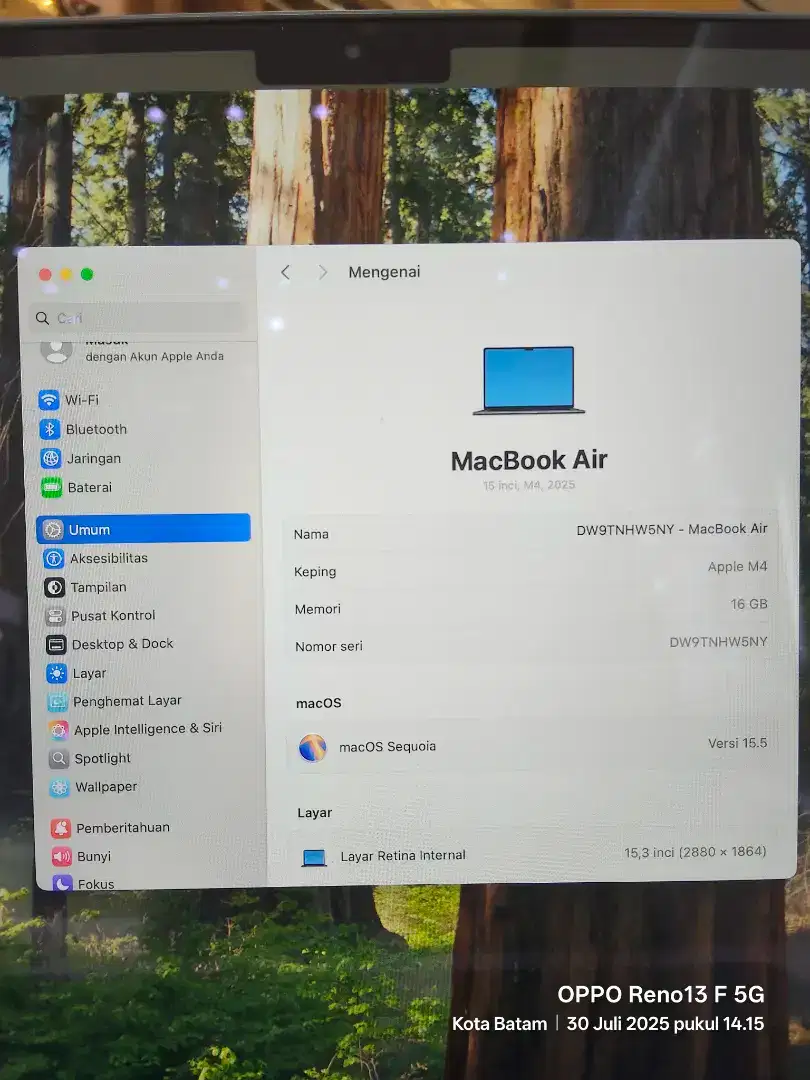The image size is (810, 1080).
Task: Click the '16 GB' memory value
Action: tap(749, 604)
